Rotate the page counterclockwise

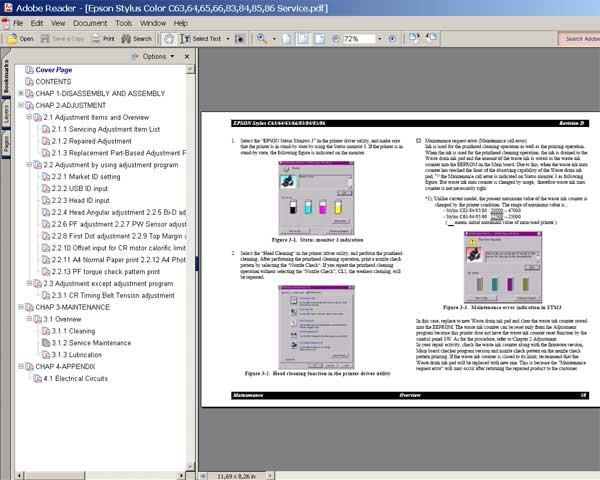point(431,38)
